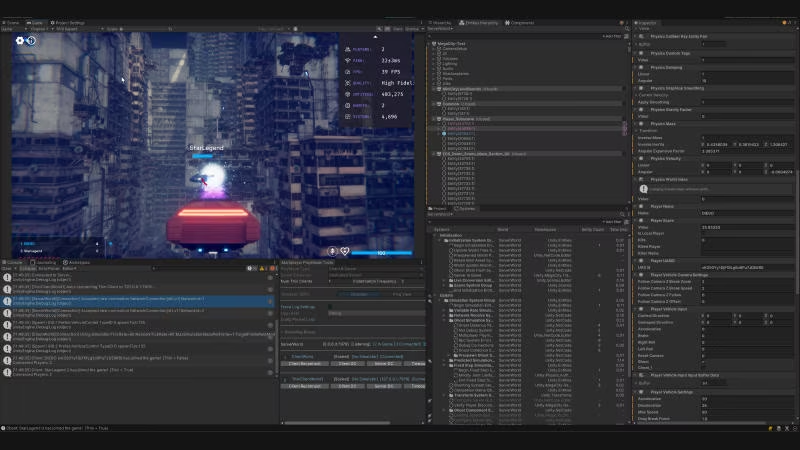The image size is (800, 450).
Task: Click the heart icon in game HUD
Action: (x=345, y=252)
